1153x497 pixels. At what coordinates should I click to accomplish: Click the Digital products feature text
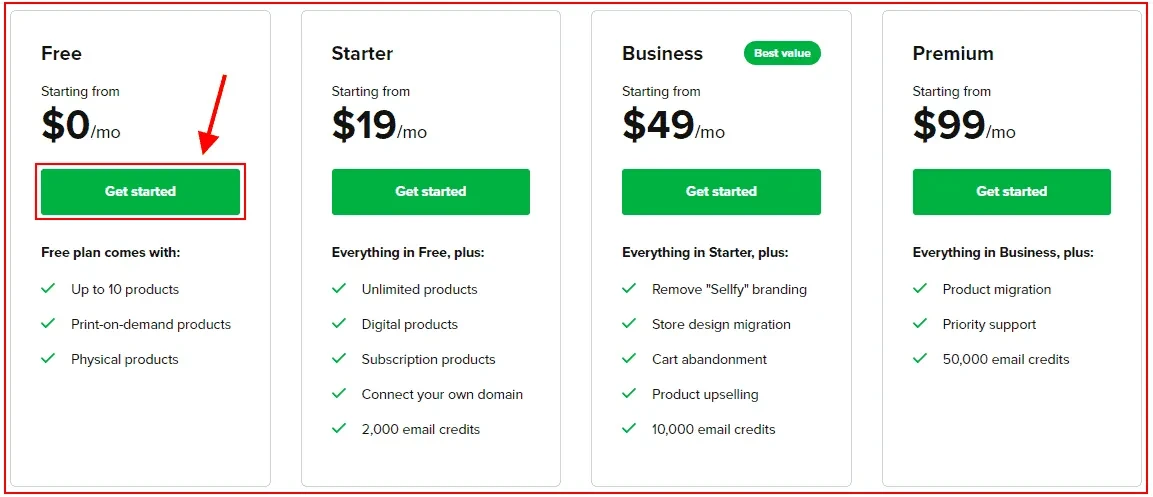pyautogui.click(x=410, y=324)
